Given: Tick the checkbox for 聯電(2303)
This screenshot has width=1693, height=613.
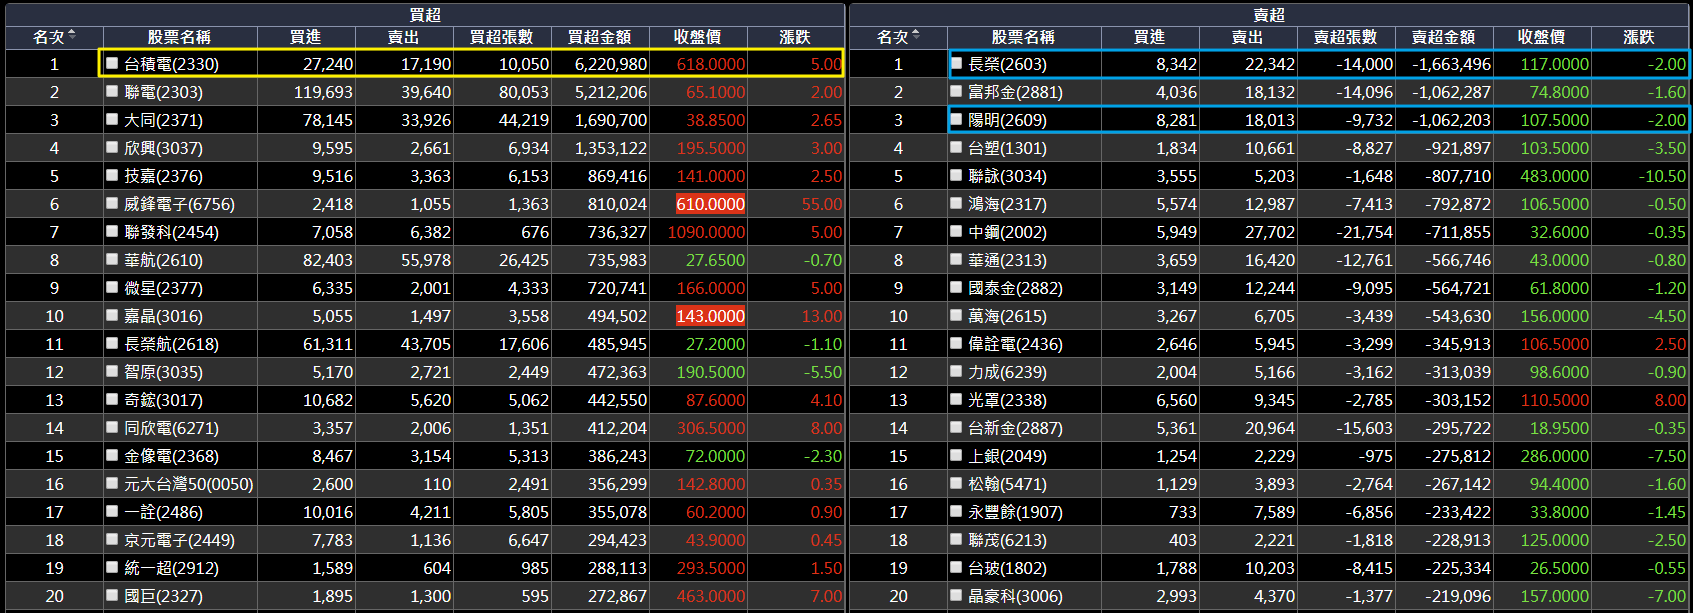Looking at the screenshot, I should click(113, 91).
